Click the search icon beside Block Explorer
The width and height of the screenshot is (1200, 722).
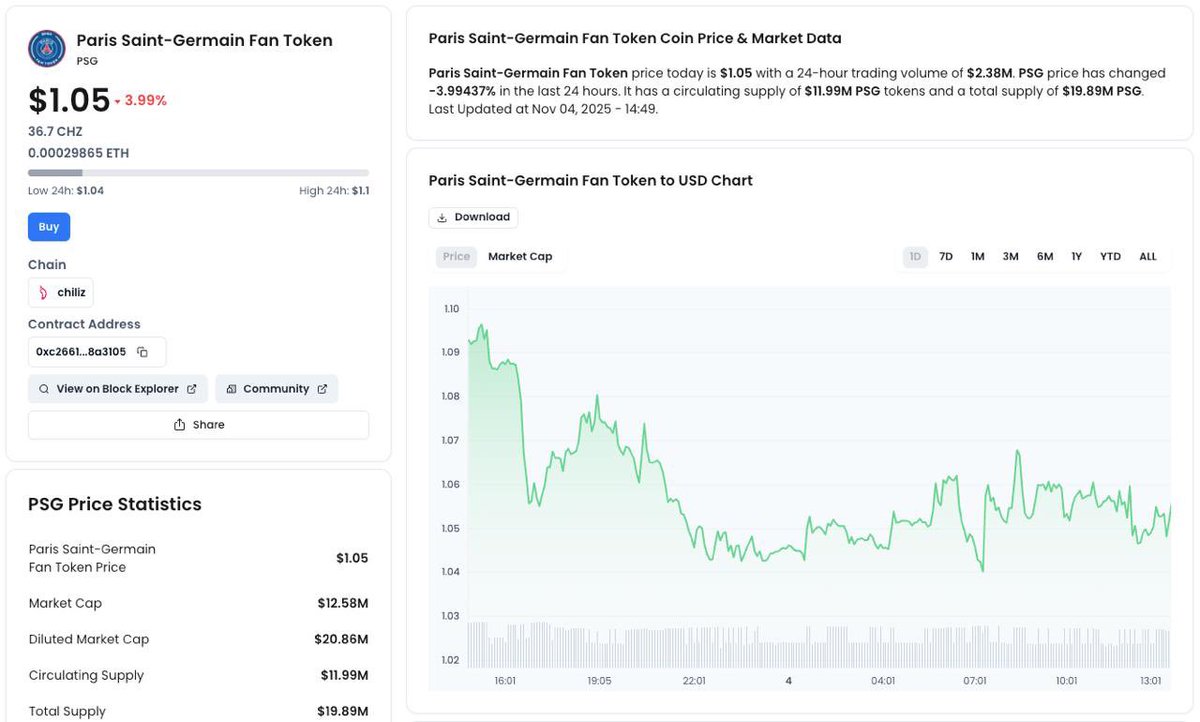click(44, 389)
